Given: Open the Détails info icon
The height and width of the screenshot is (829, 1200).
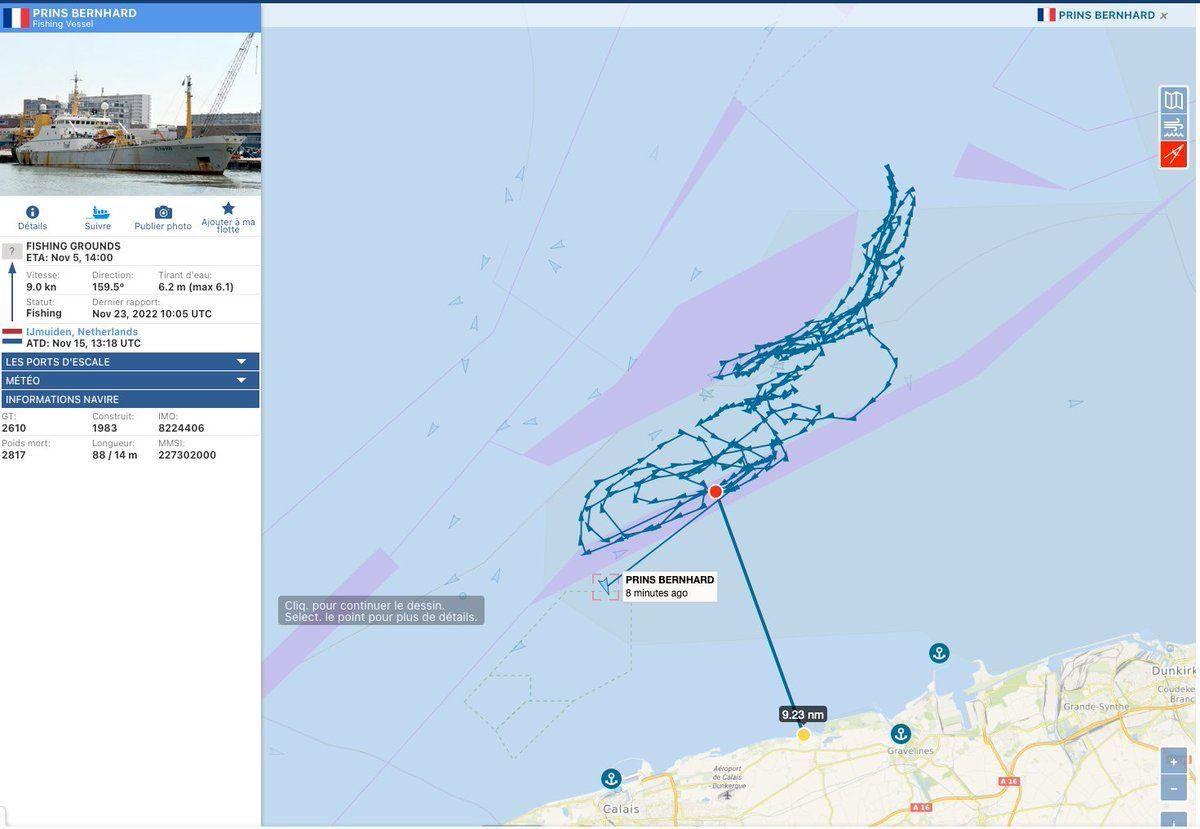Looking at the screenshot, I should coord(32,212).
